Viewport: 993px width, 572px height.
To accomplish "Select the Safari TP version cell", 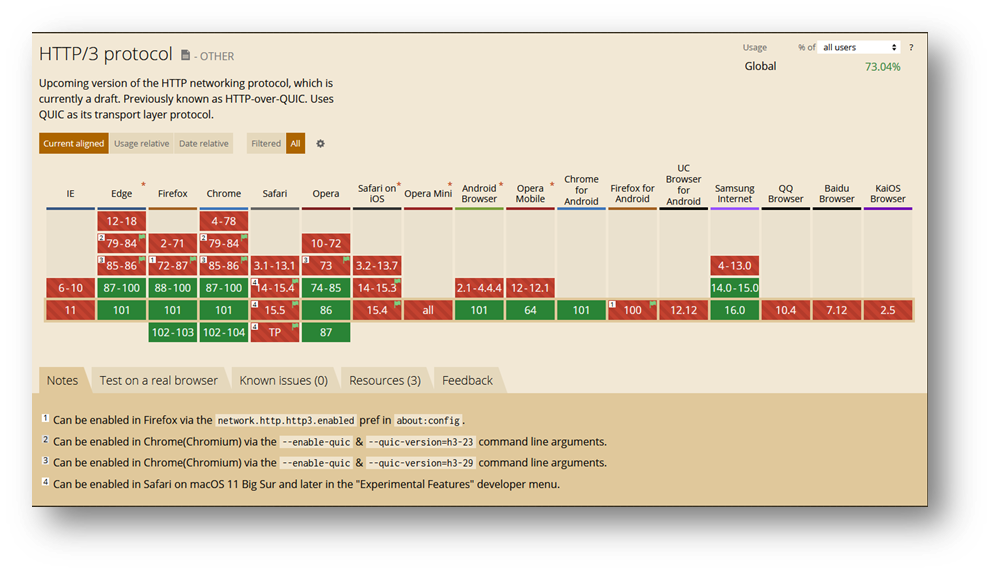I will (x=274, y=333).
